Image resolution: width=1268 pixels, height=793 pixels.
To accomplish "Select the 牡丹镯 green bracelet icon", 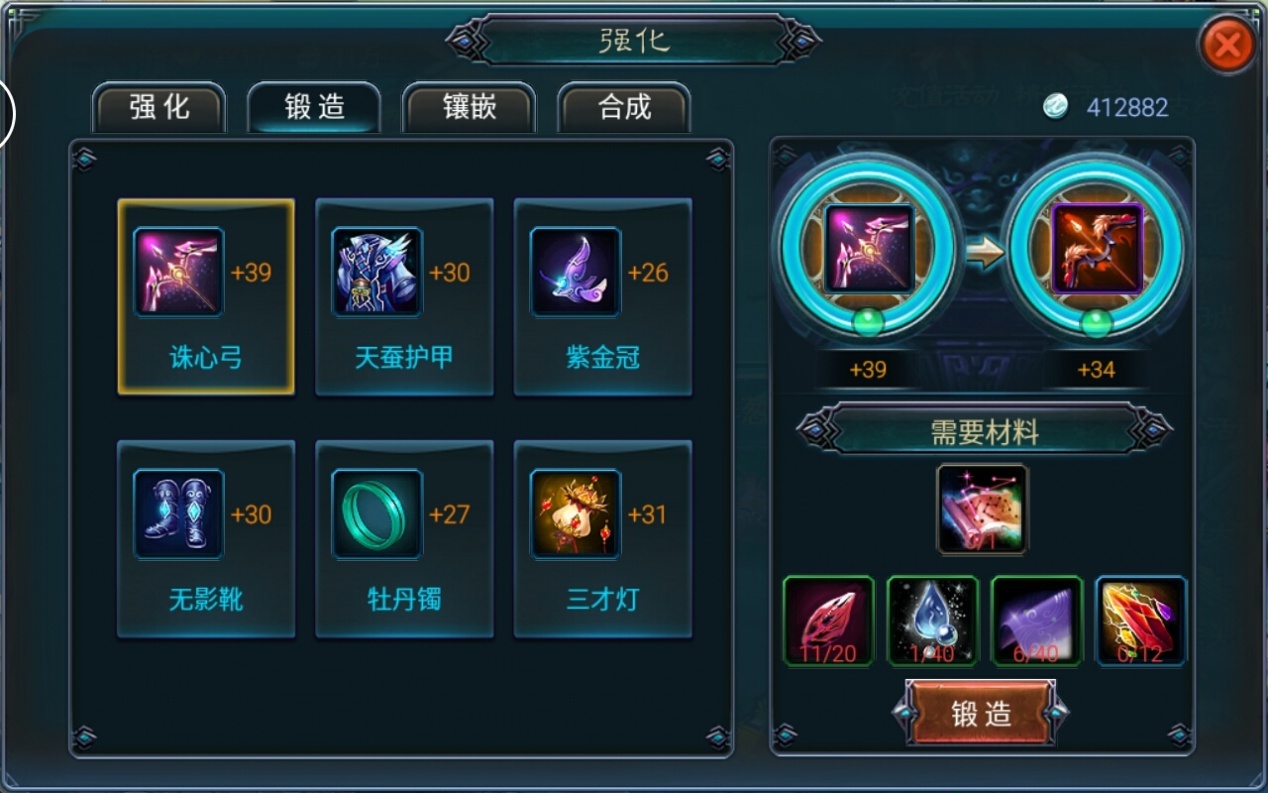I will [x=377, y=514].
